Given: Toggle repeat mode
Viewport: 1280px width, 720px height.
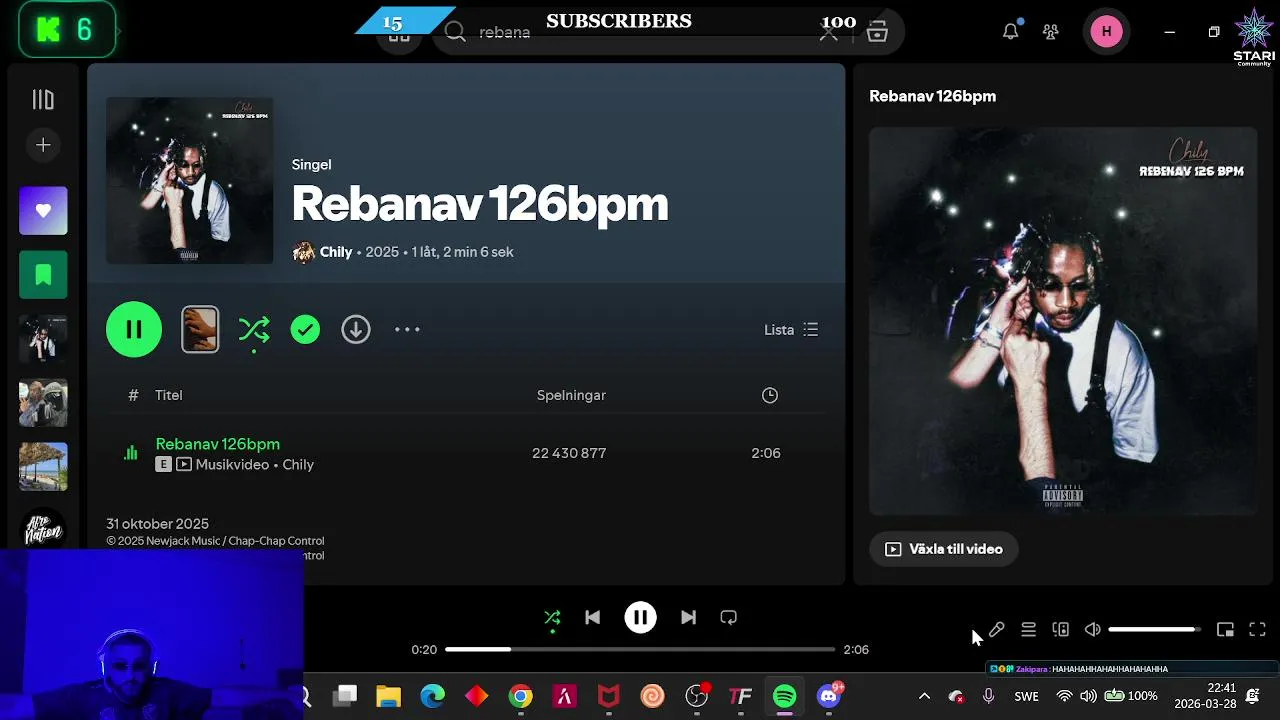Looking at the screenshot, I should (x=729, y=618).
